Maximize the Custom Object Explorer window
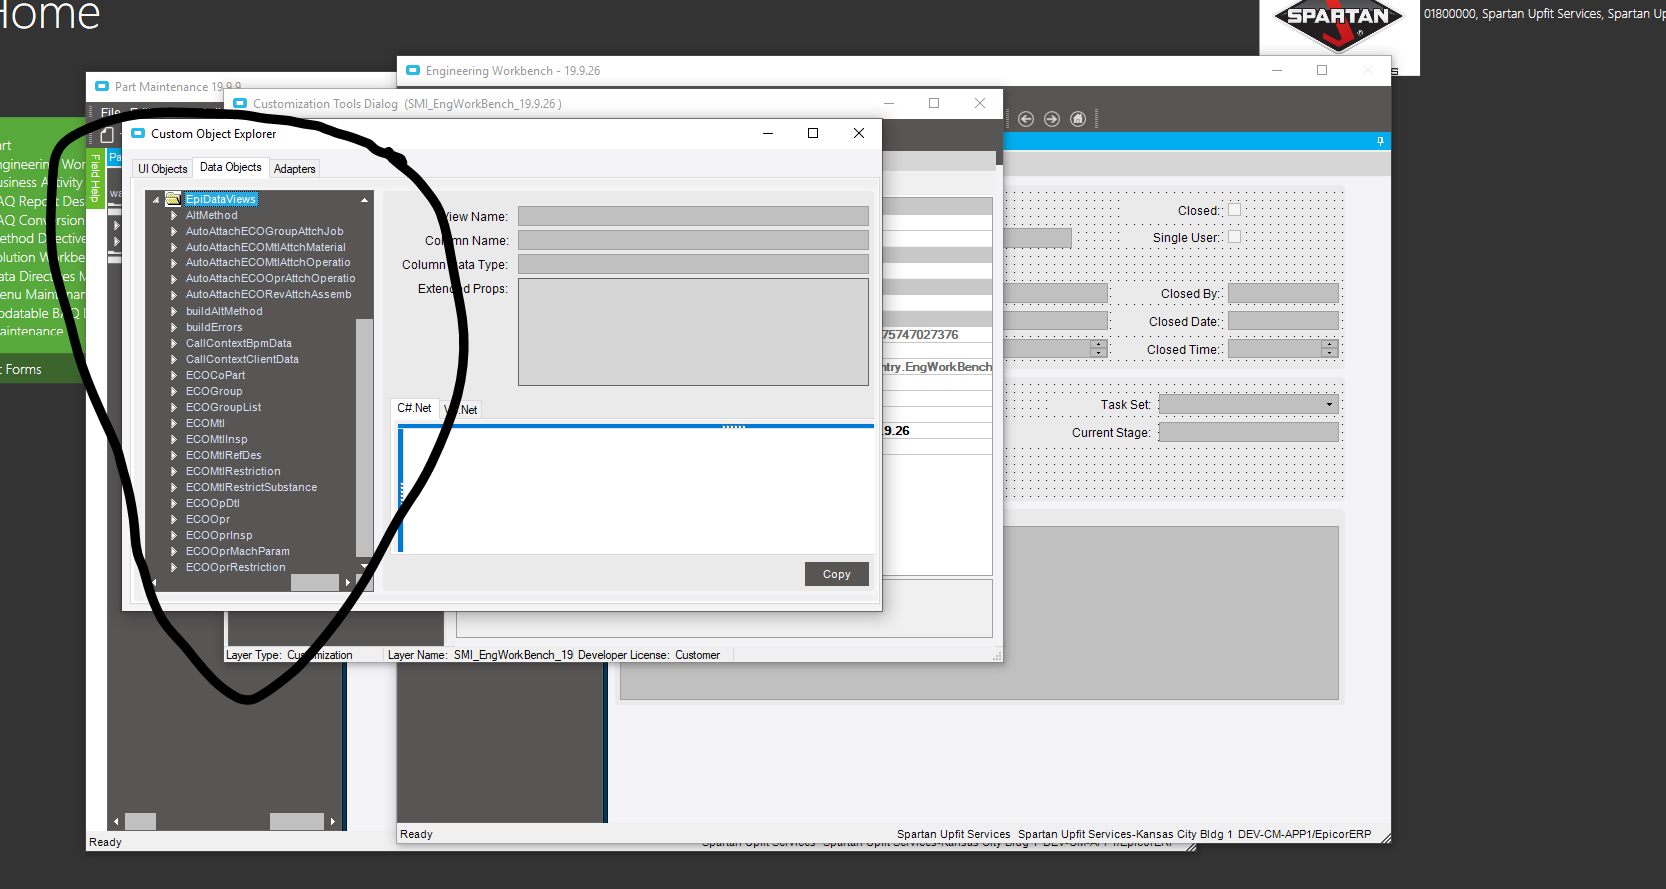This screenshot has width=1666, height=889. [813, 133]
